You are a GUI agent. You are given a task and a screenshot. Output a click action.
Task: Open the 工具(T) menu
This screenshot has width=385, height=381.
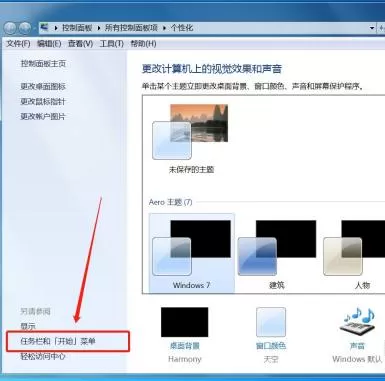pyautogui.click(x=112, y=44)
